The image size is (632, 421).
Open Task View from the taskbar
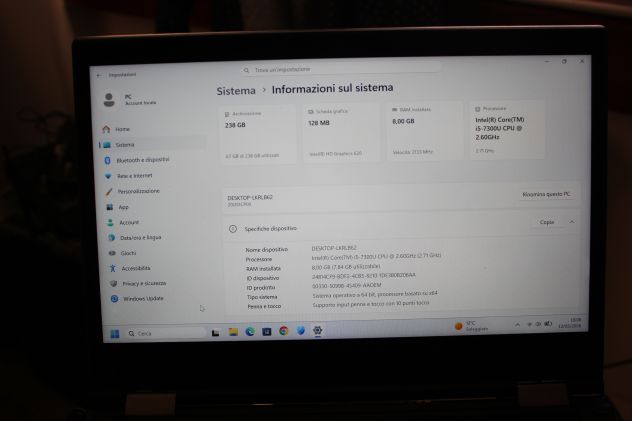pos(216,333)
